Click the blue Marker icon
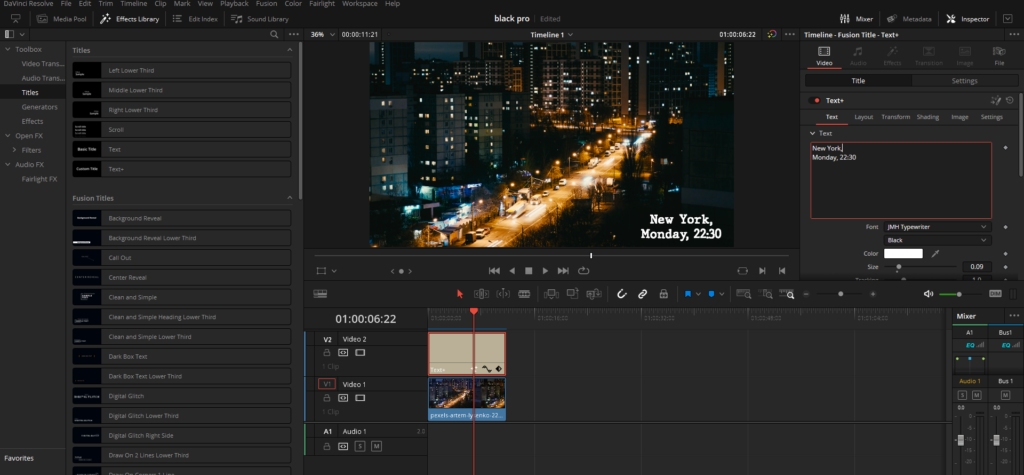 tap(711, 294)
